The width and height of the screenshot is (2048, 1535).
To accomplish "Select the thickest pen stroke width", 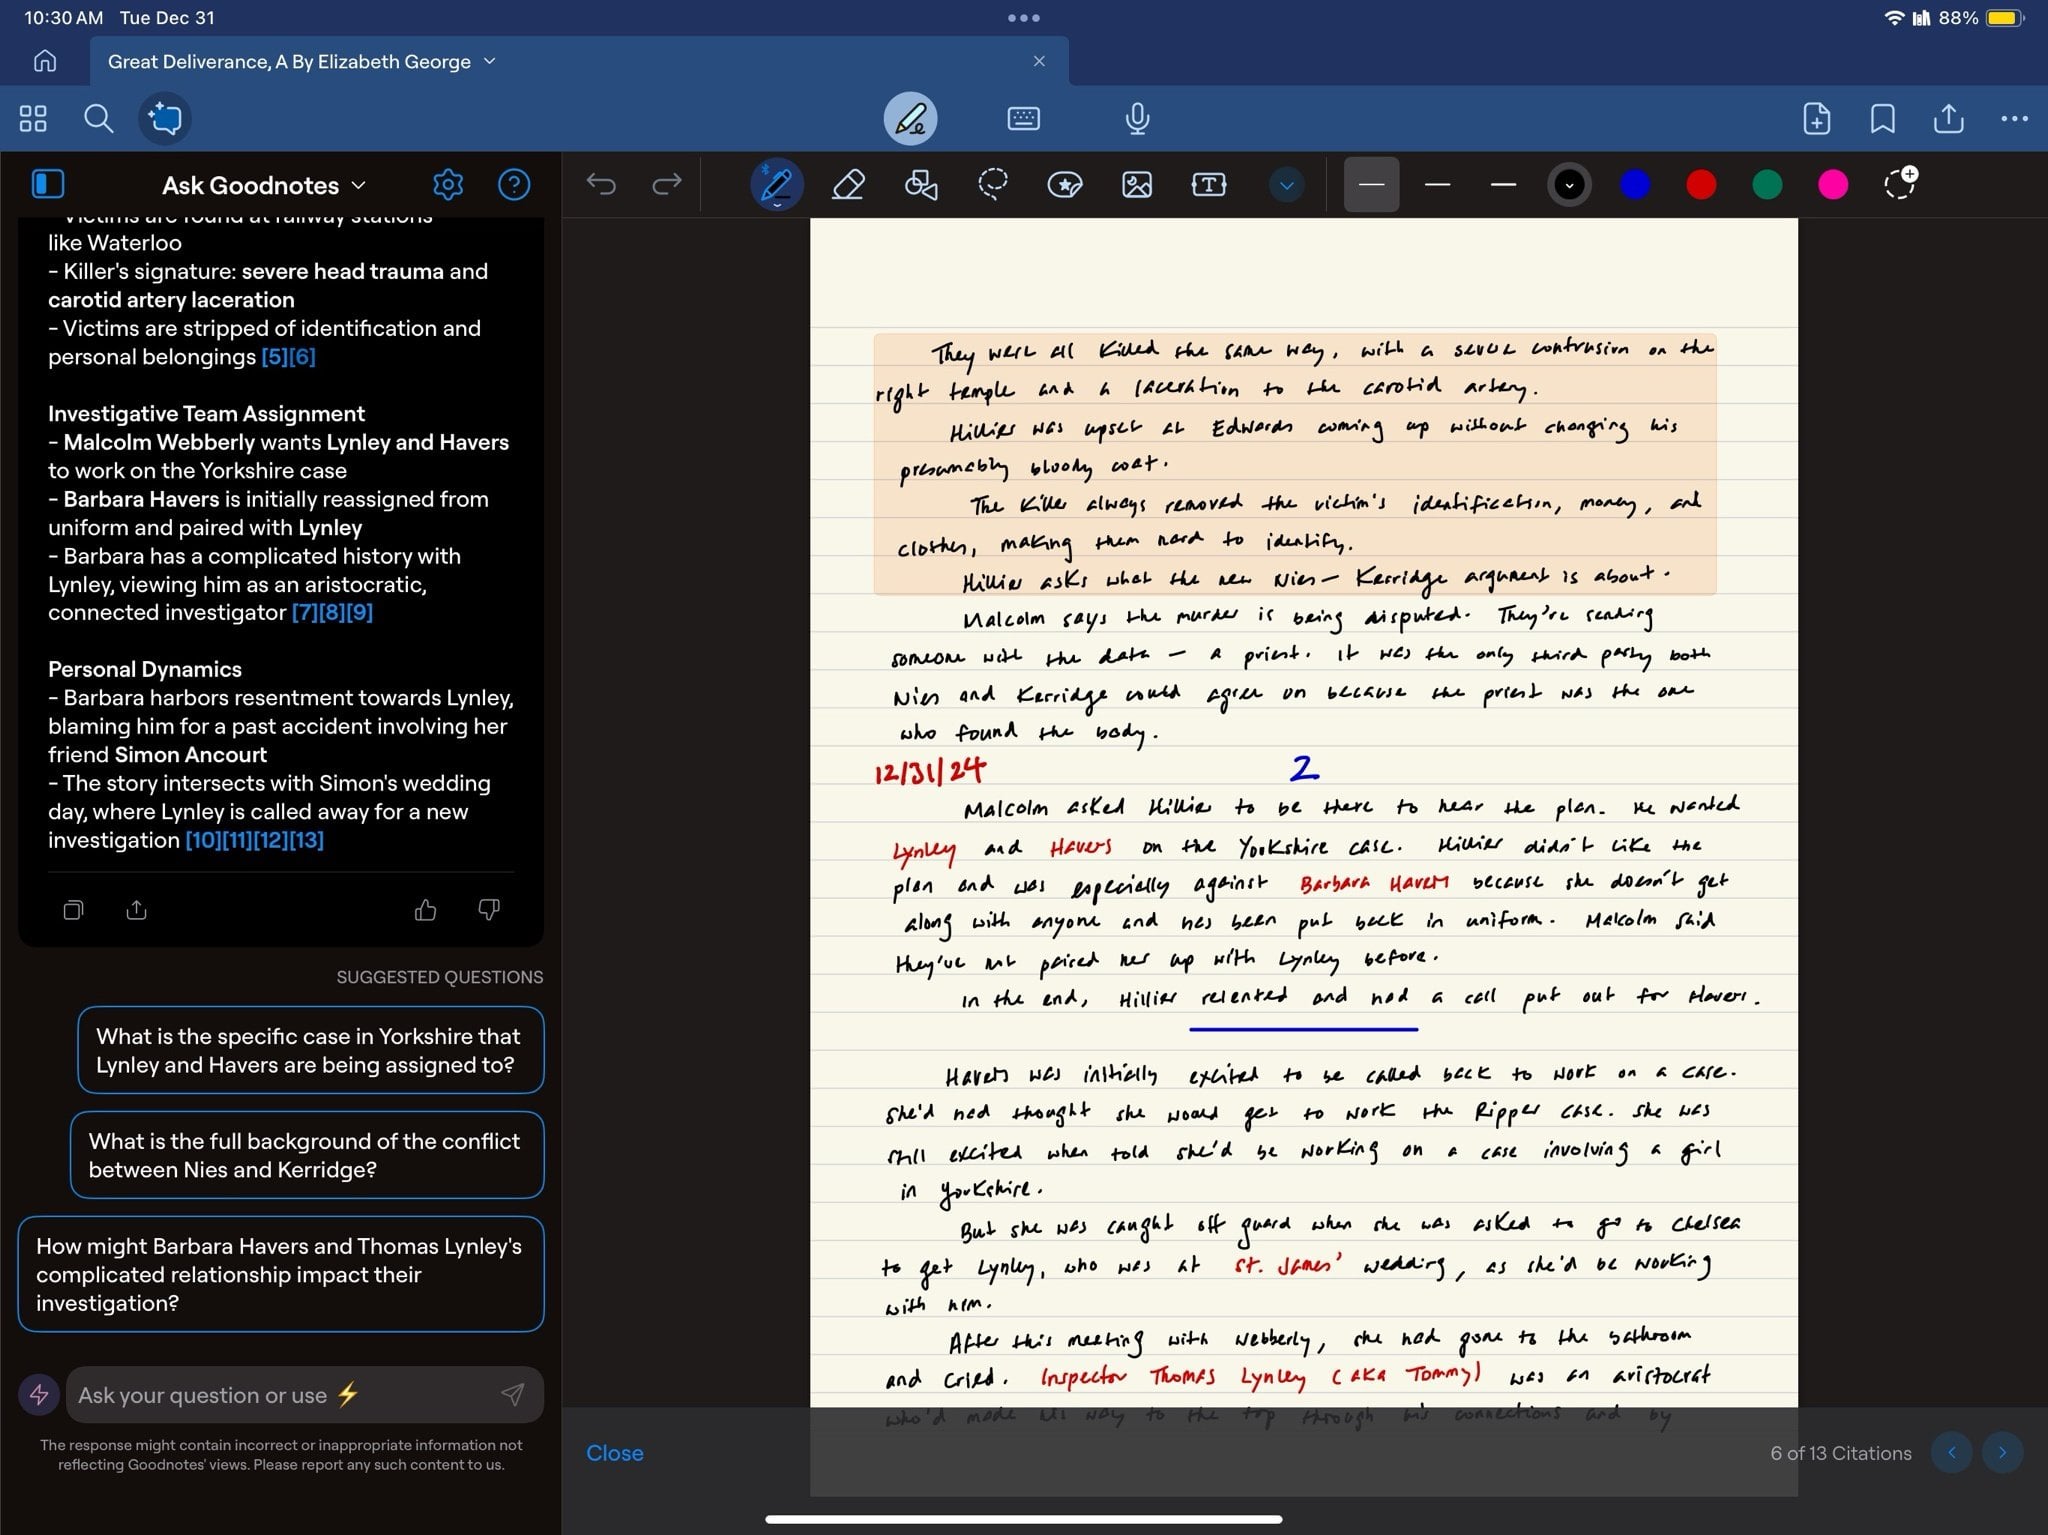I will [x=1503, y=185].
